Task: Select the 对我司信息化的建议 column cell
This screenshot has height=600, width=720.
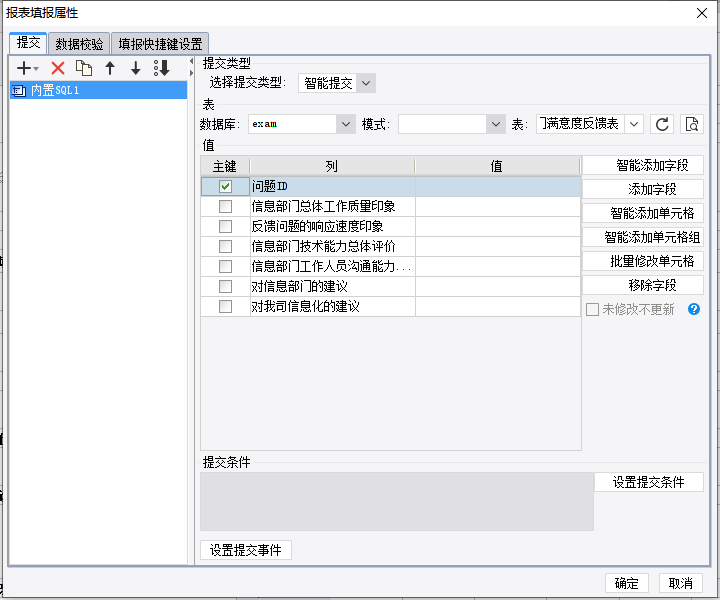Action: click(x=332, y=306)
